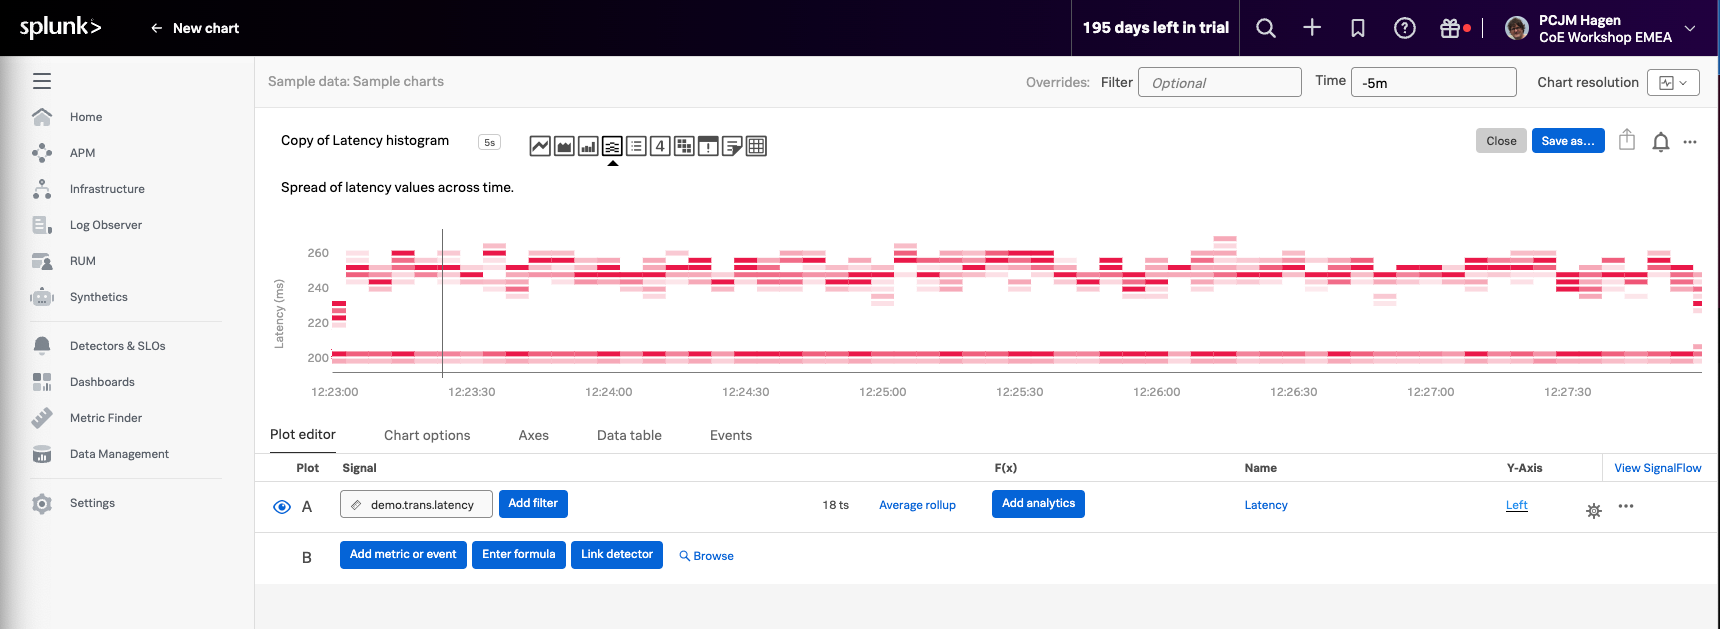The image size is (1720, 629).
Task: Go back with New chart arrow
Action: pyautogui.click(x=156, y=28)
